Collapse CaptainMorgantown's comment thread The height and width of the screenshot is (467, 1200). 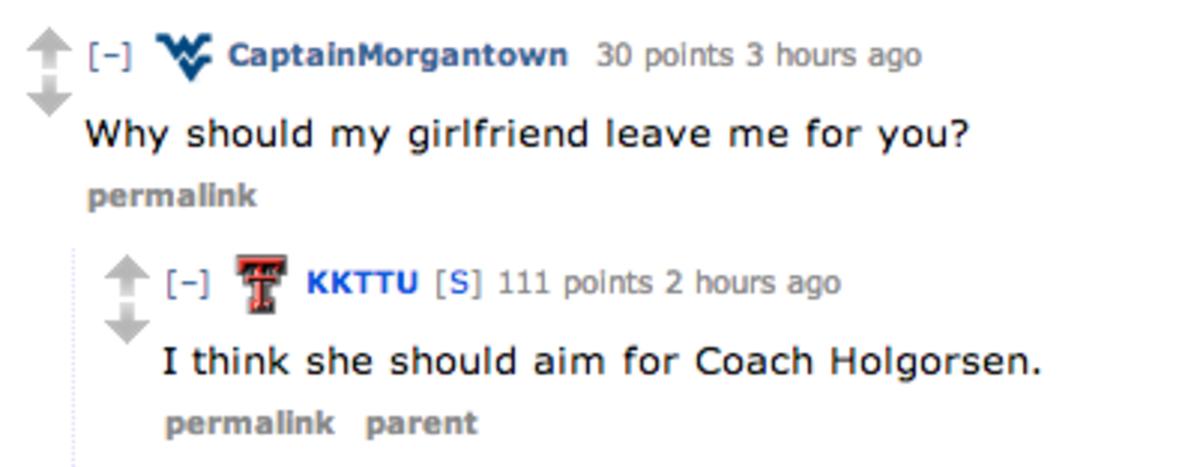click(110, 55)
